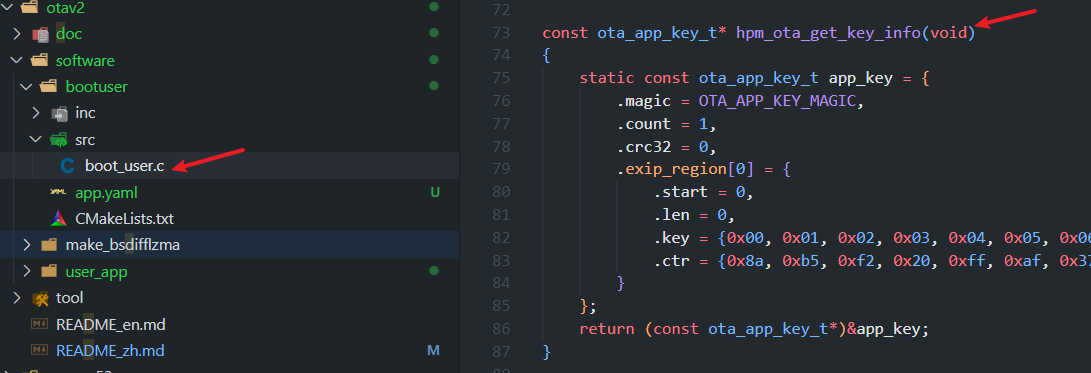
Task: Click the .key field on line 82
Action: [x=671, y=238]
